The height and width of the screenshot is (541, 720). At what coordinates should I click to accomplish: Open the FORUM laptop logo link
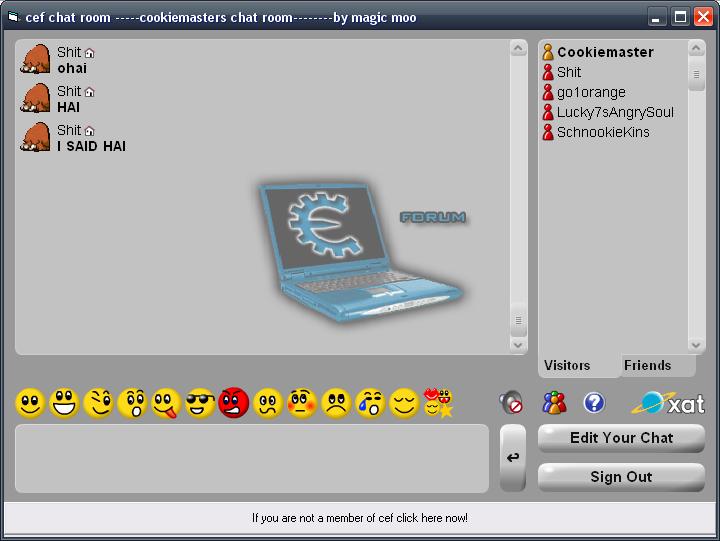click(361, 251)
